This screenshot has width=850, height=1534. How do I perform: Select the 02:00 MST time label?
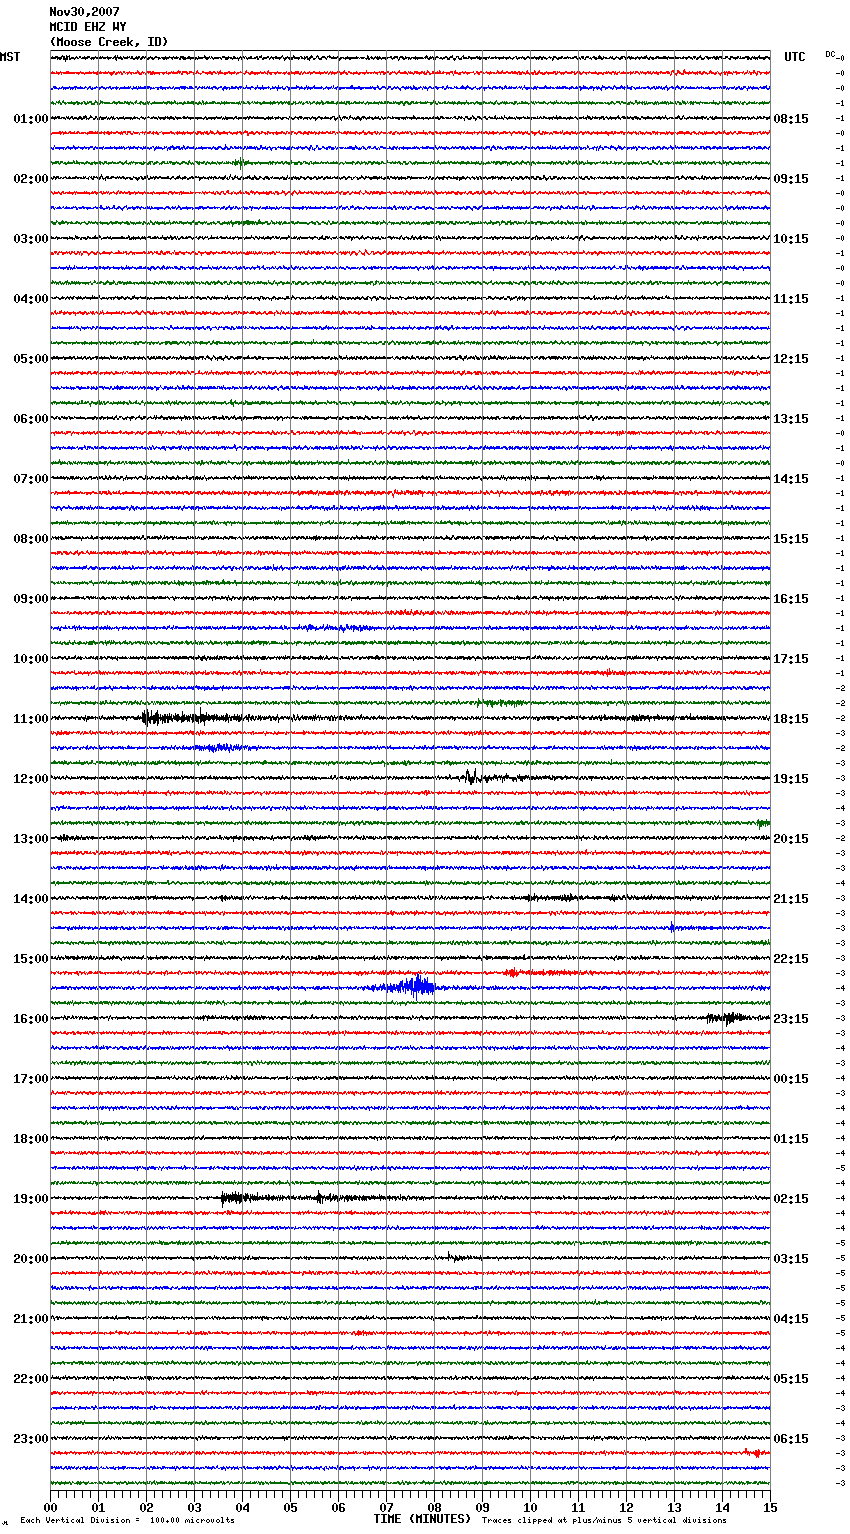tap(30, 179)
